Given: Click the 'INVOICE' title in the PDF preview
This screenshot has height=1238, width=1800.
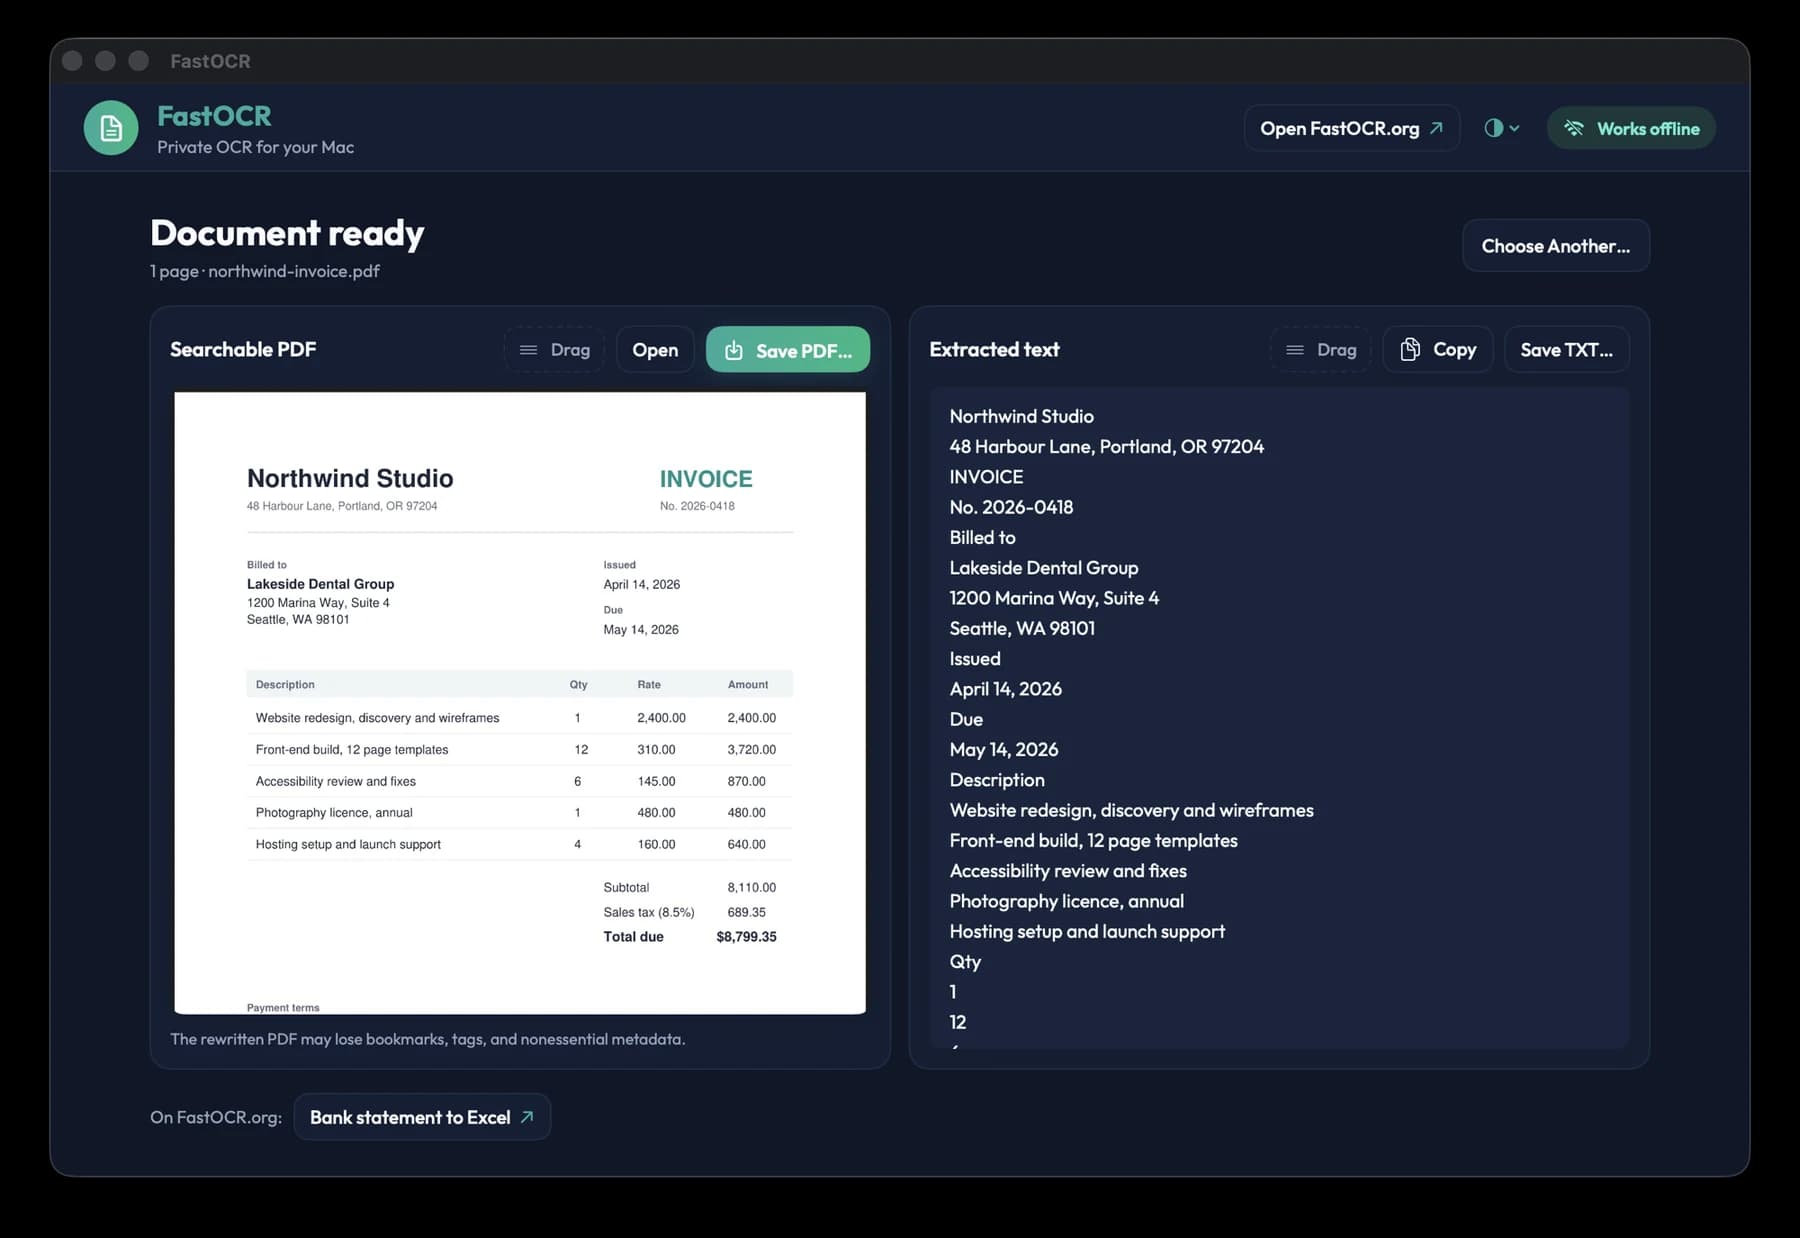Looking at the screenshot, I should tap(706, 479).
